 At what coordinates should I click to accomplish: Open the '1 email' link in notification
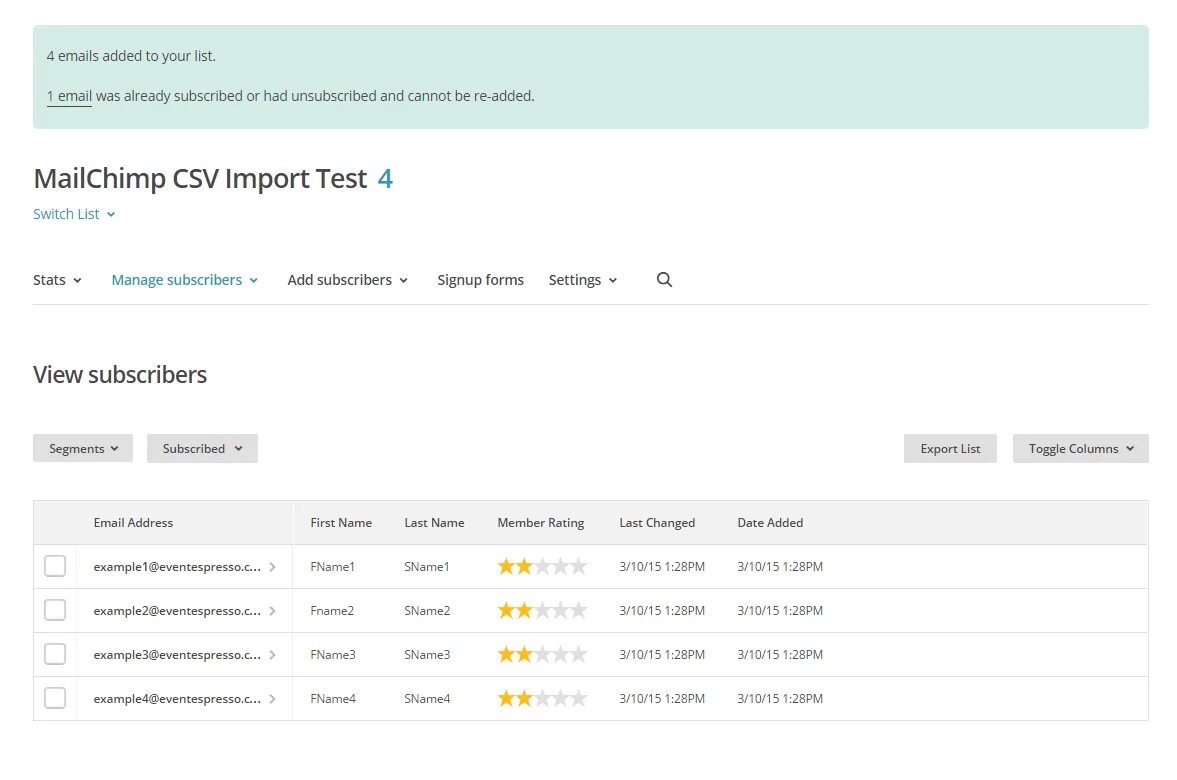(x=69, y=96)
